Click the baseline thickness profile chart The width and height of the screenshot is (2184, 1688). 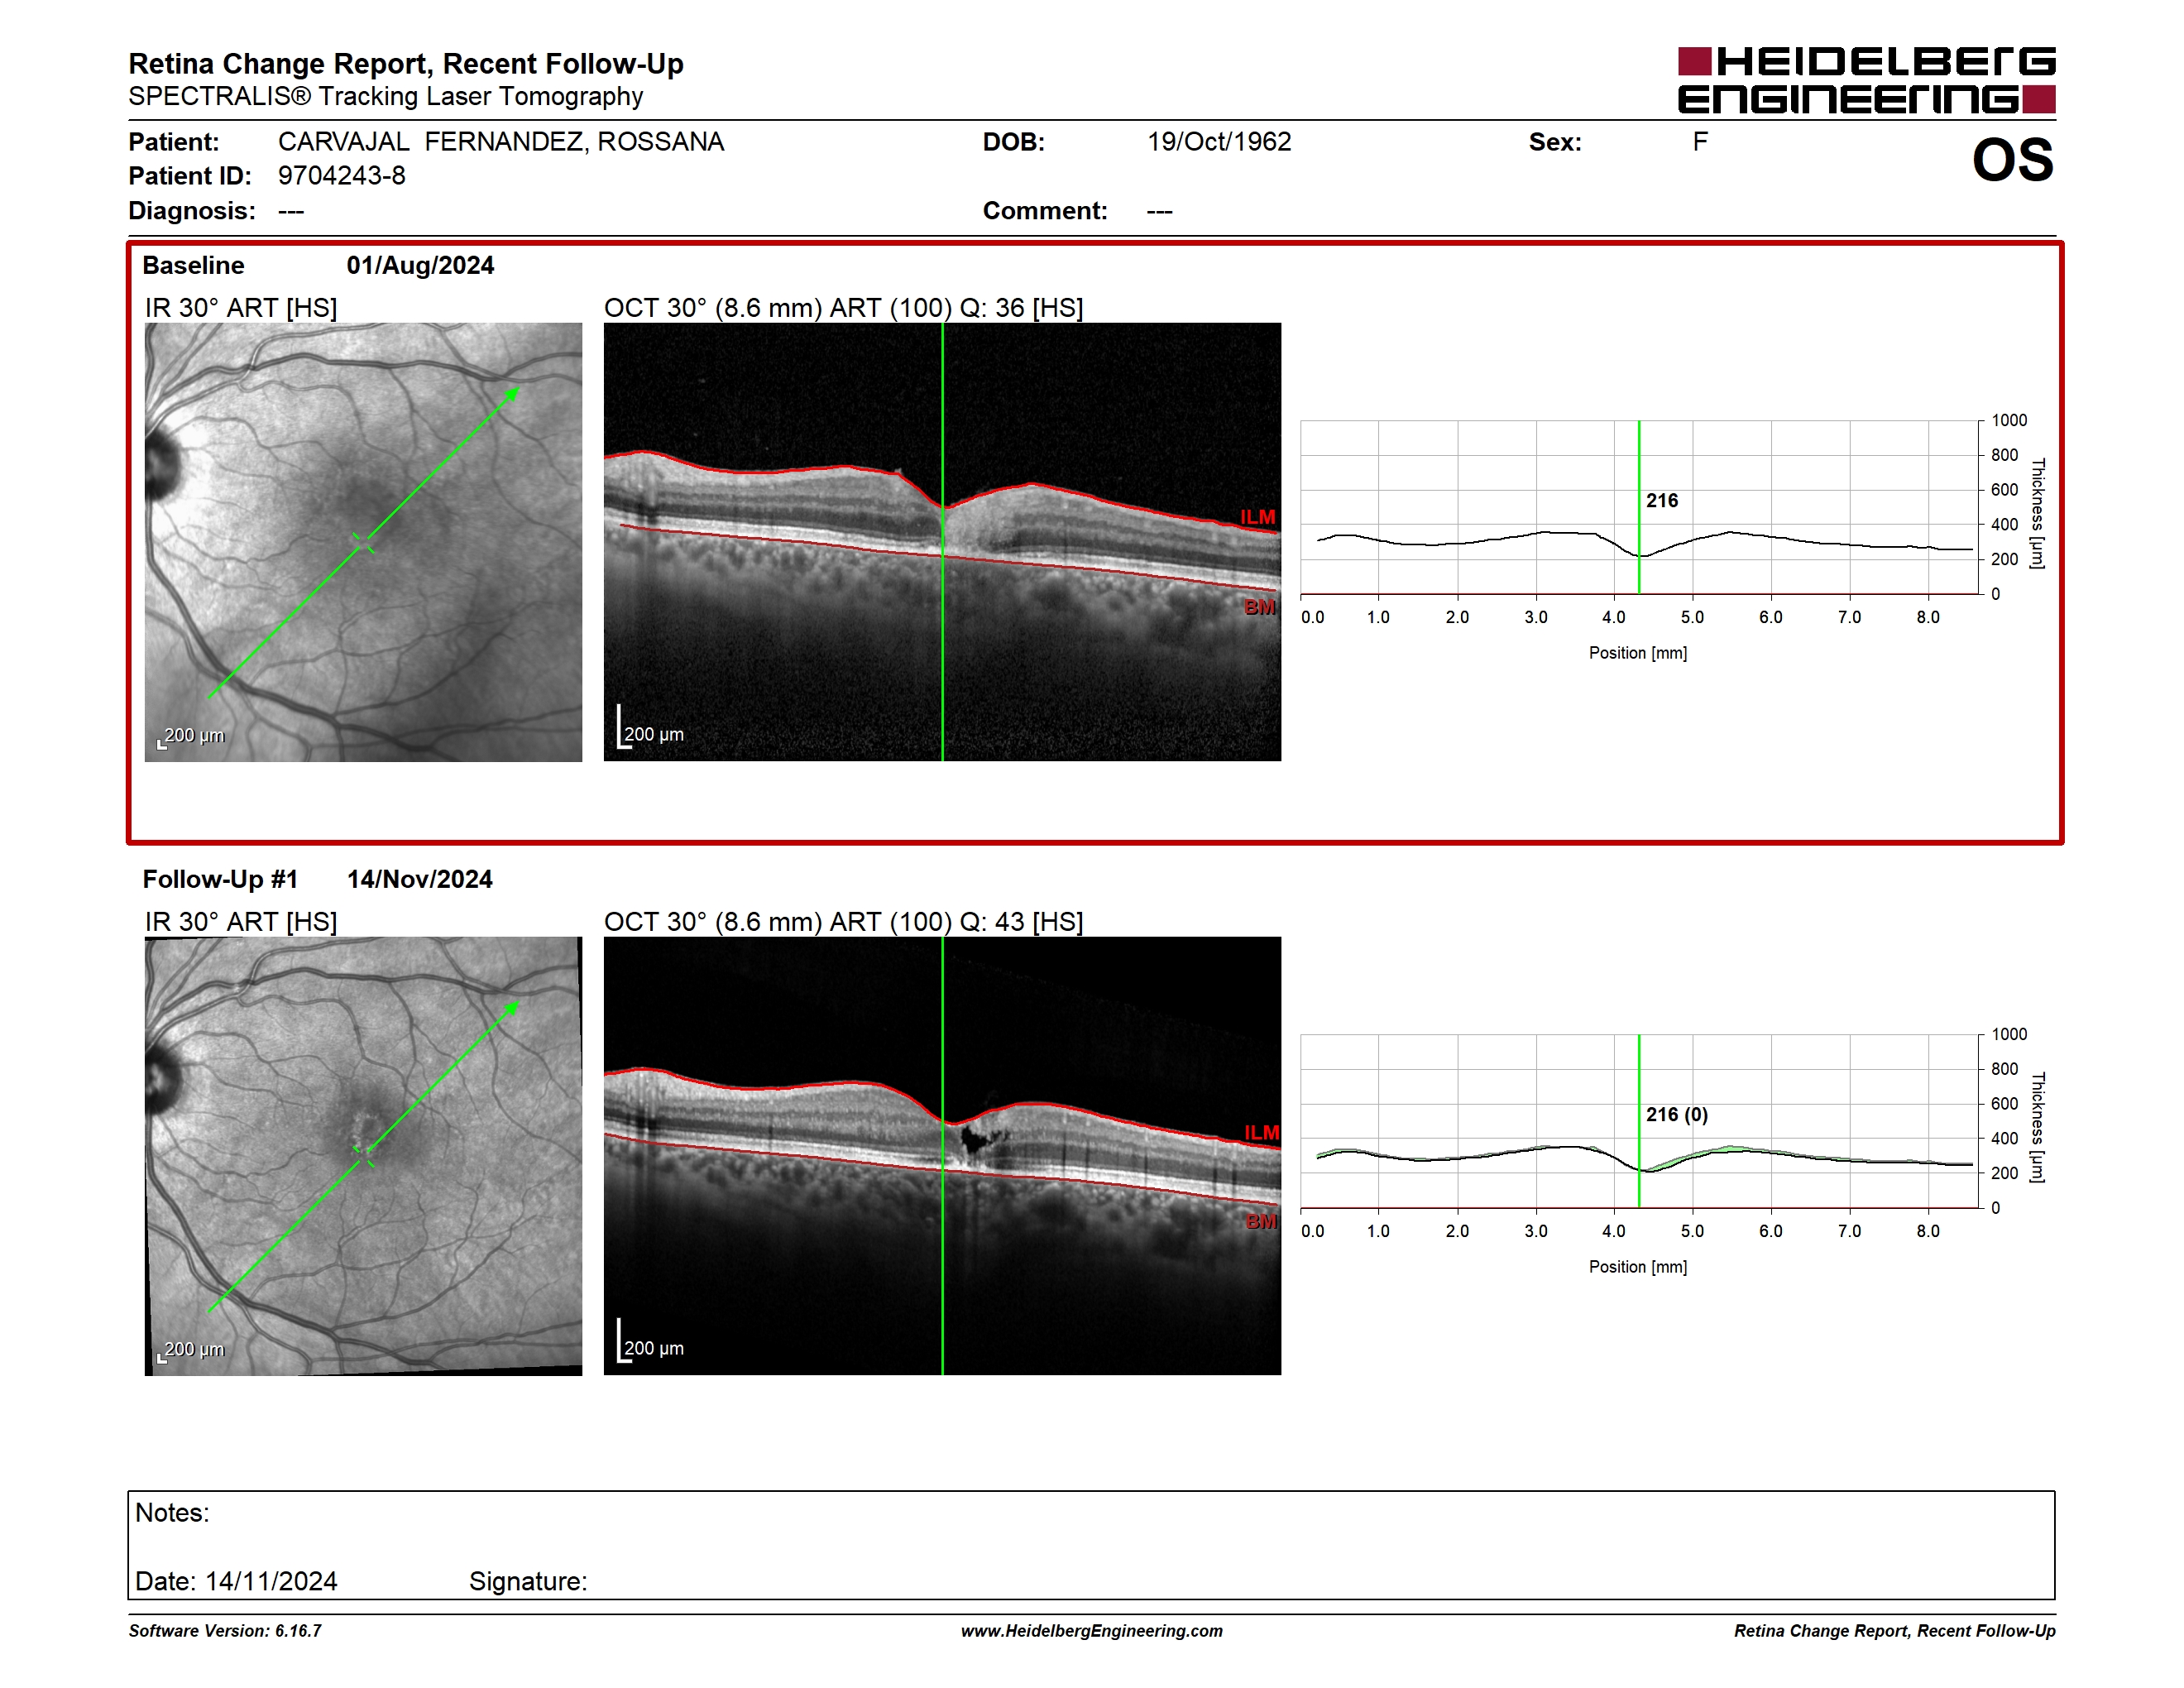tap(1640, 507)
